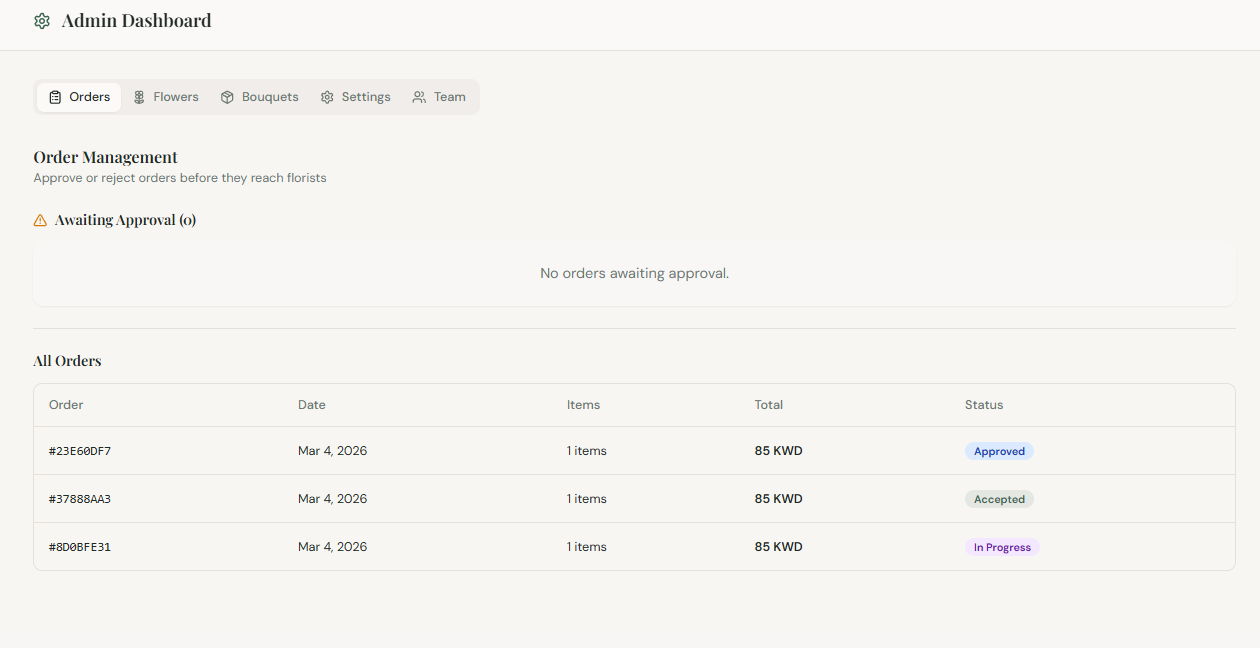Viewport: 1260px width, 648px height.
Task: Click the All Orders heading
Action: 67,361
